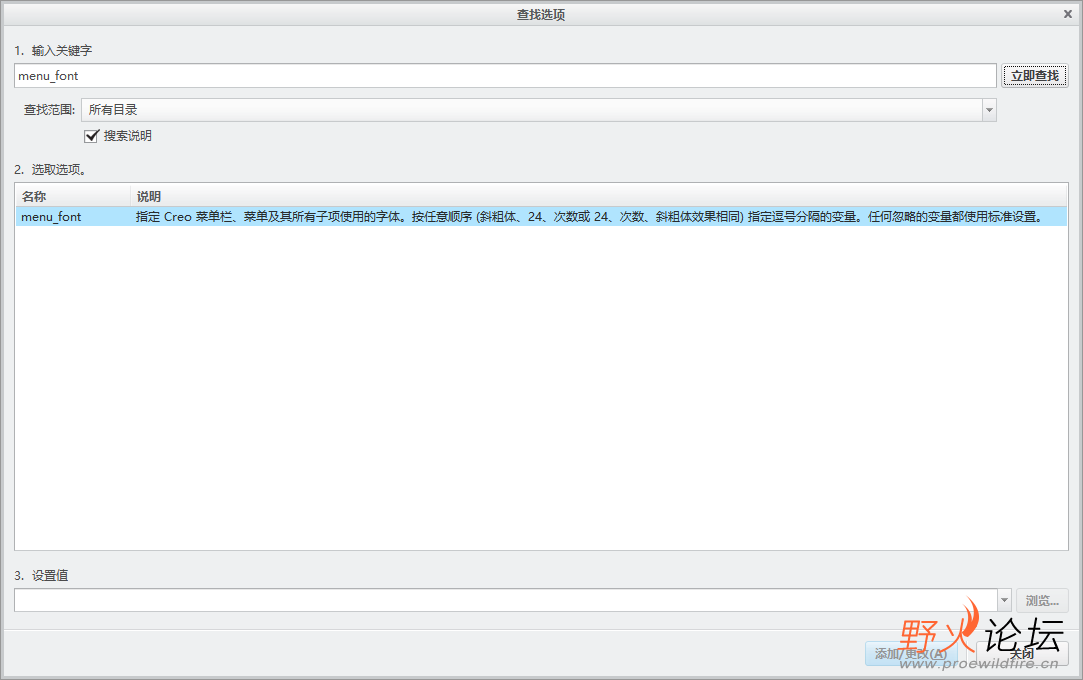1083x680 pixels.
Task: Expand the 设置值 value dropdown arrow
Action: [1004, 600]
